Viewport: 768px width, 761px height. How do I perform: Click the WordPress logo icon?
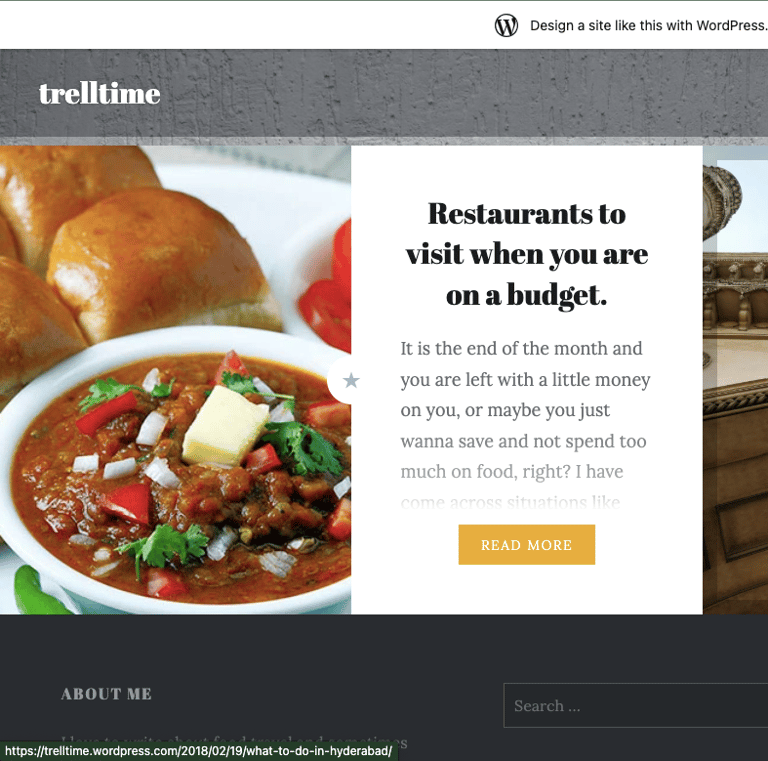coord(506,25)
